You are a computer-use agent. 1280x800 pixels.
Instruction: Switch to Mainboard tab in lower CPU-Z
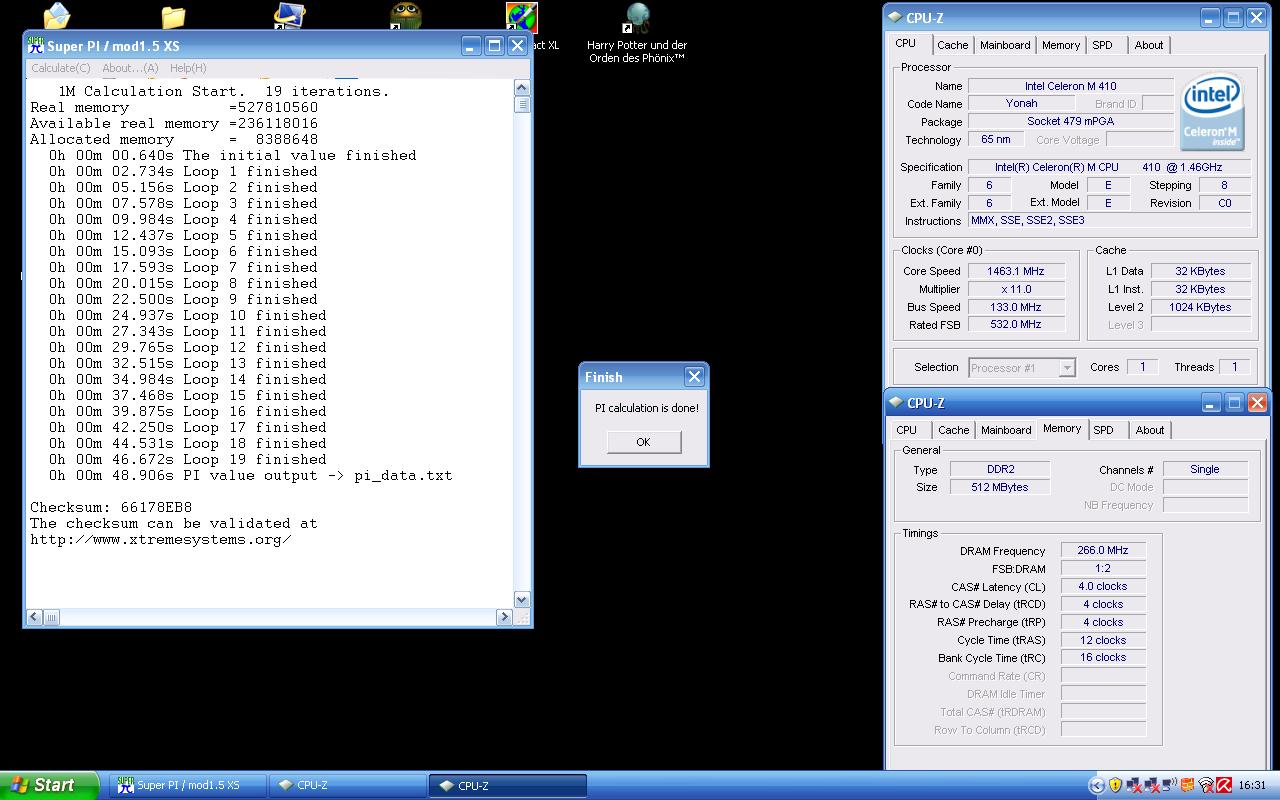click(1006, 430)
